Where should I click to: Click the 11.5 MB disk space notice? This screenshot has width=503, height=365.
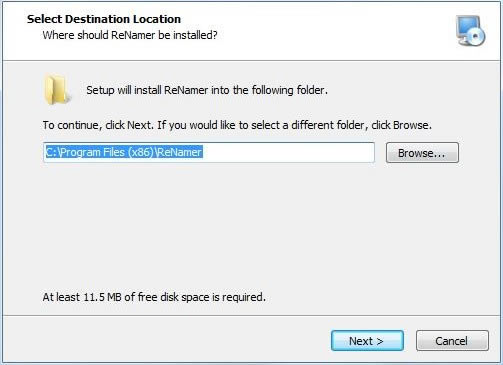[154, 297]
